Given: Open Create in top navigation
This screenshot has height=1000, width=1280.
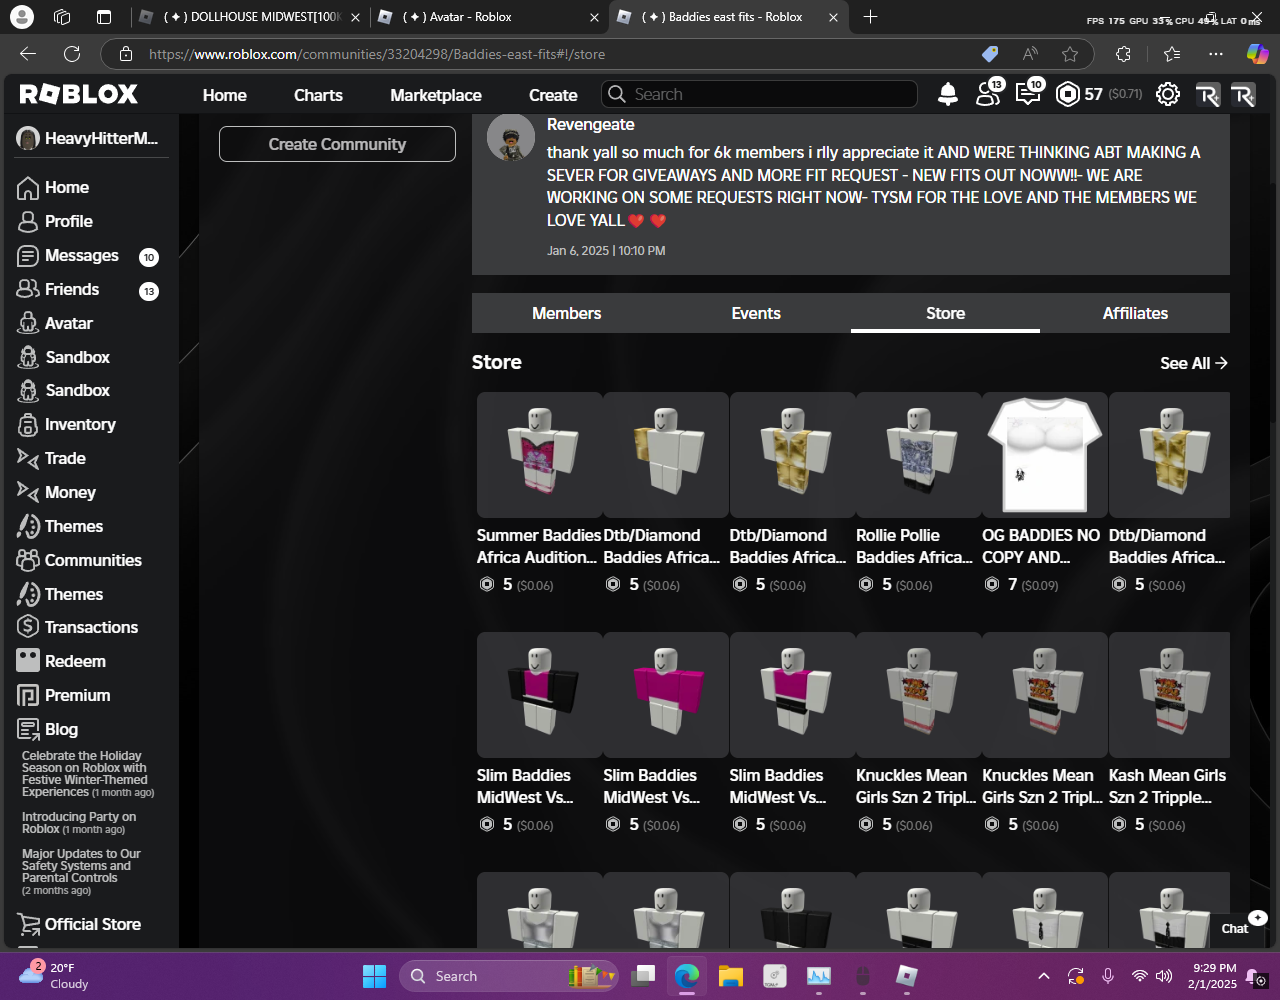Looking at the screenshot, I should 553,95.
